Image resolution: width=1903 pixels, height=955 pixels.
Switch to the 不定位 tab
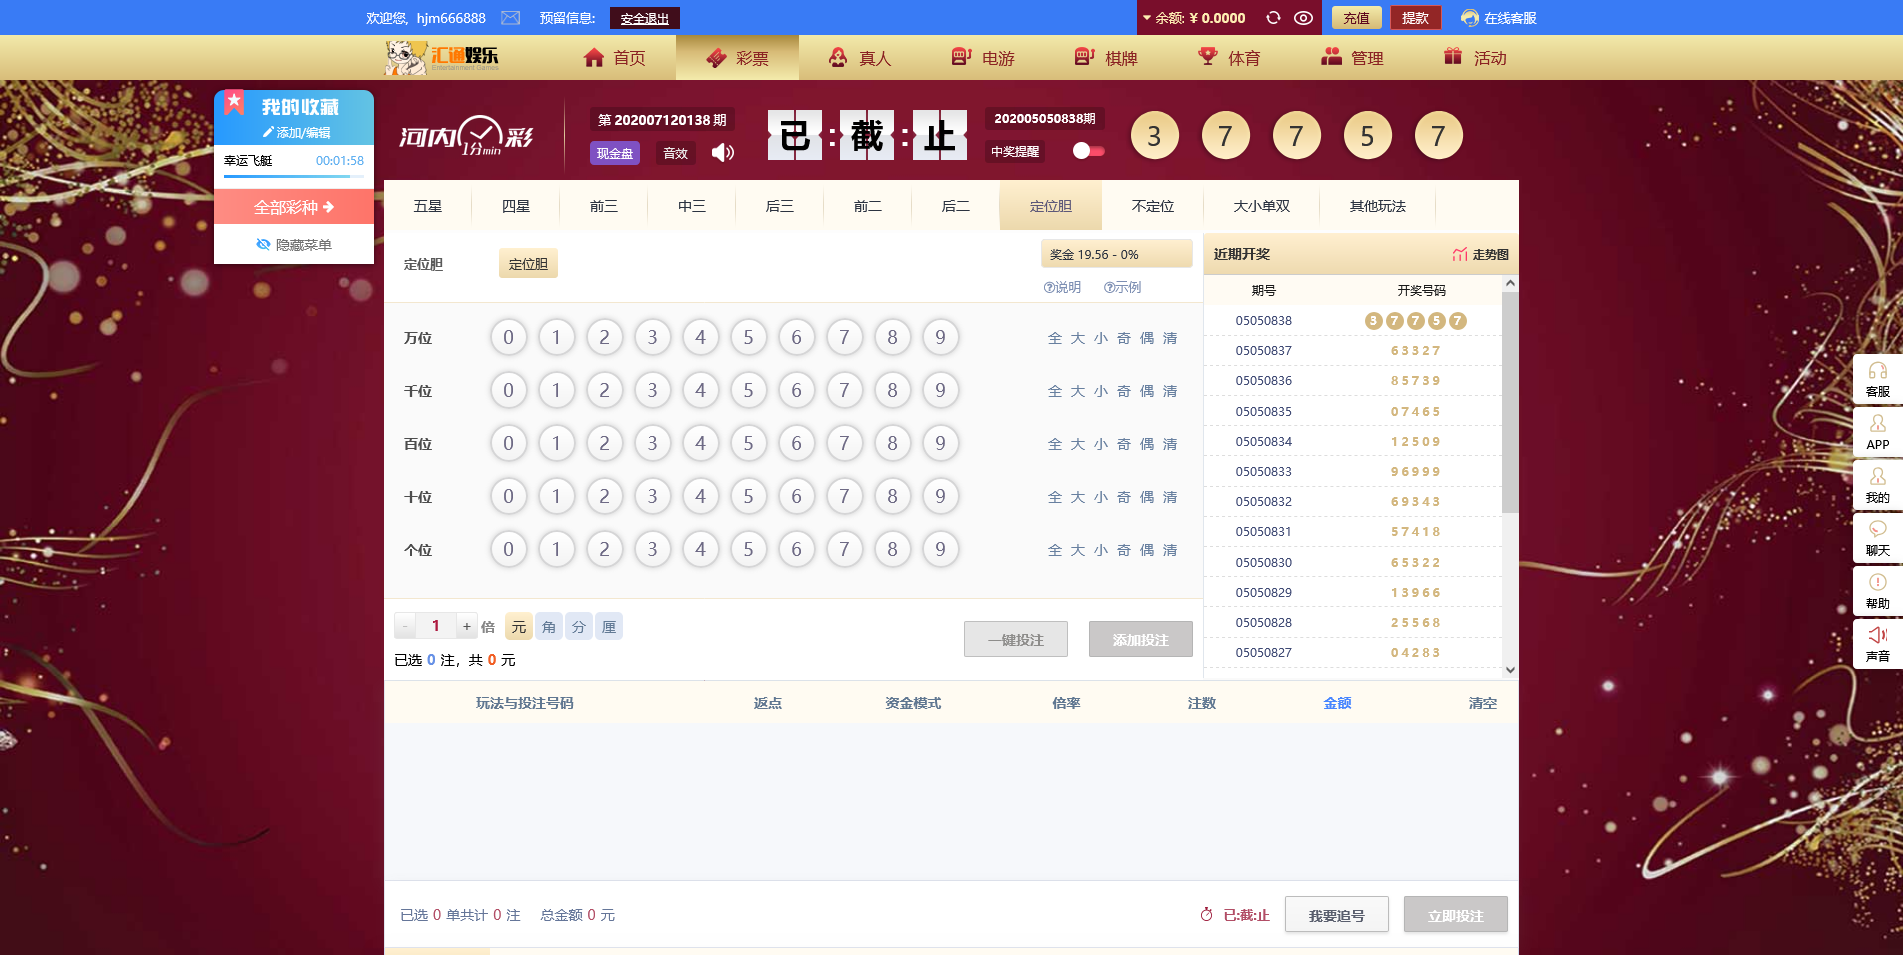1152,206
